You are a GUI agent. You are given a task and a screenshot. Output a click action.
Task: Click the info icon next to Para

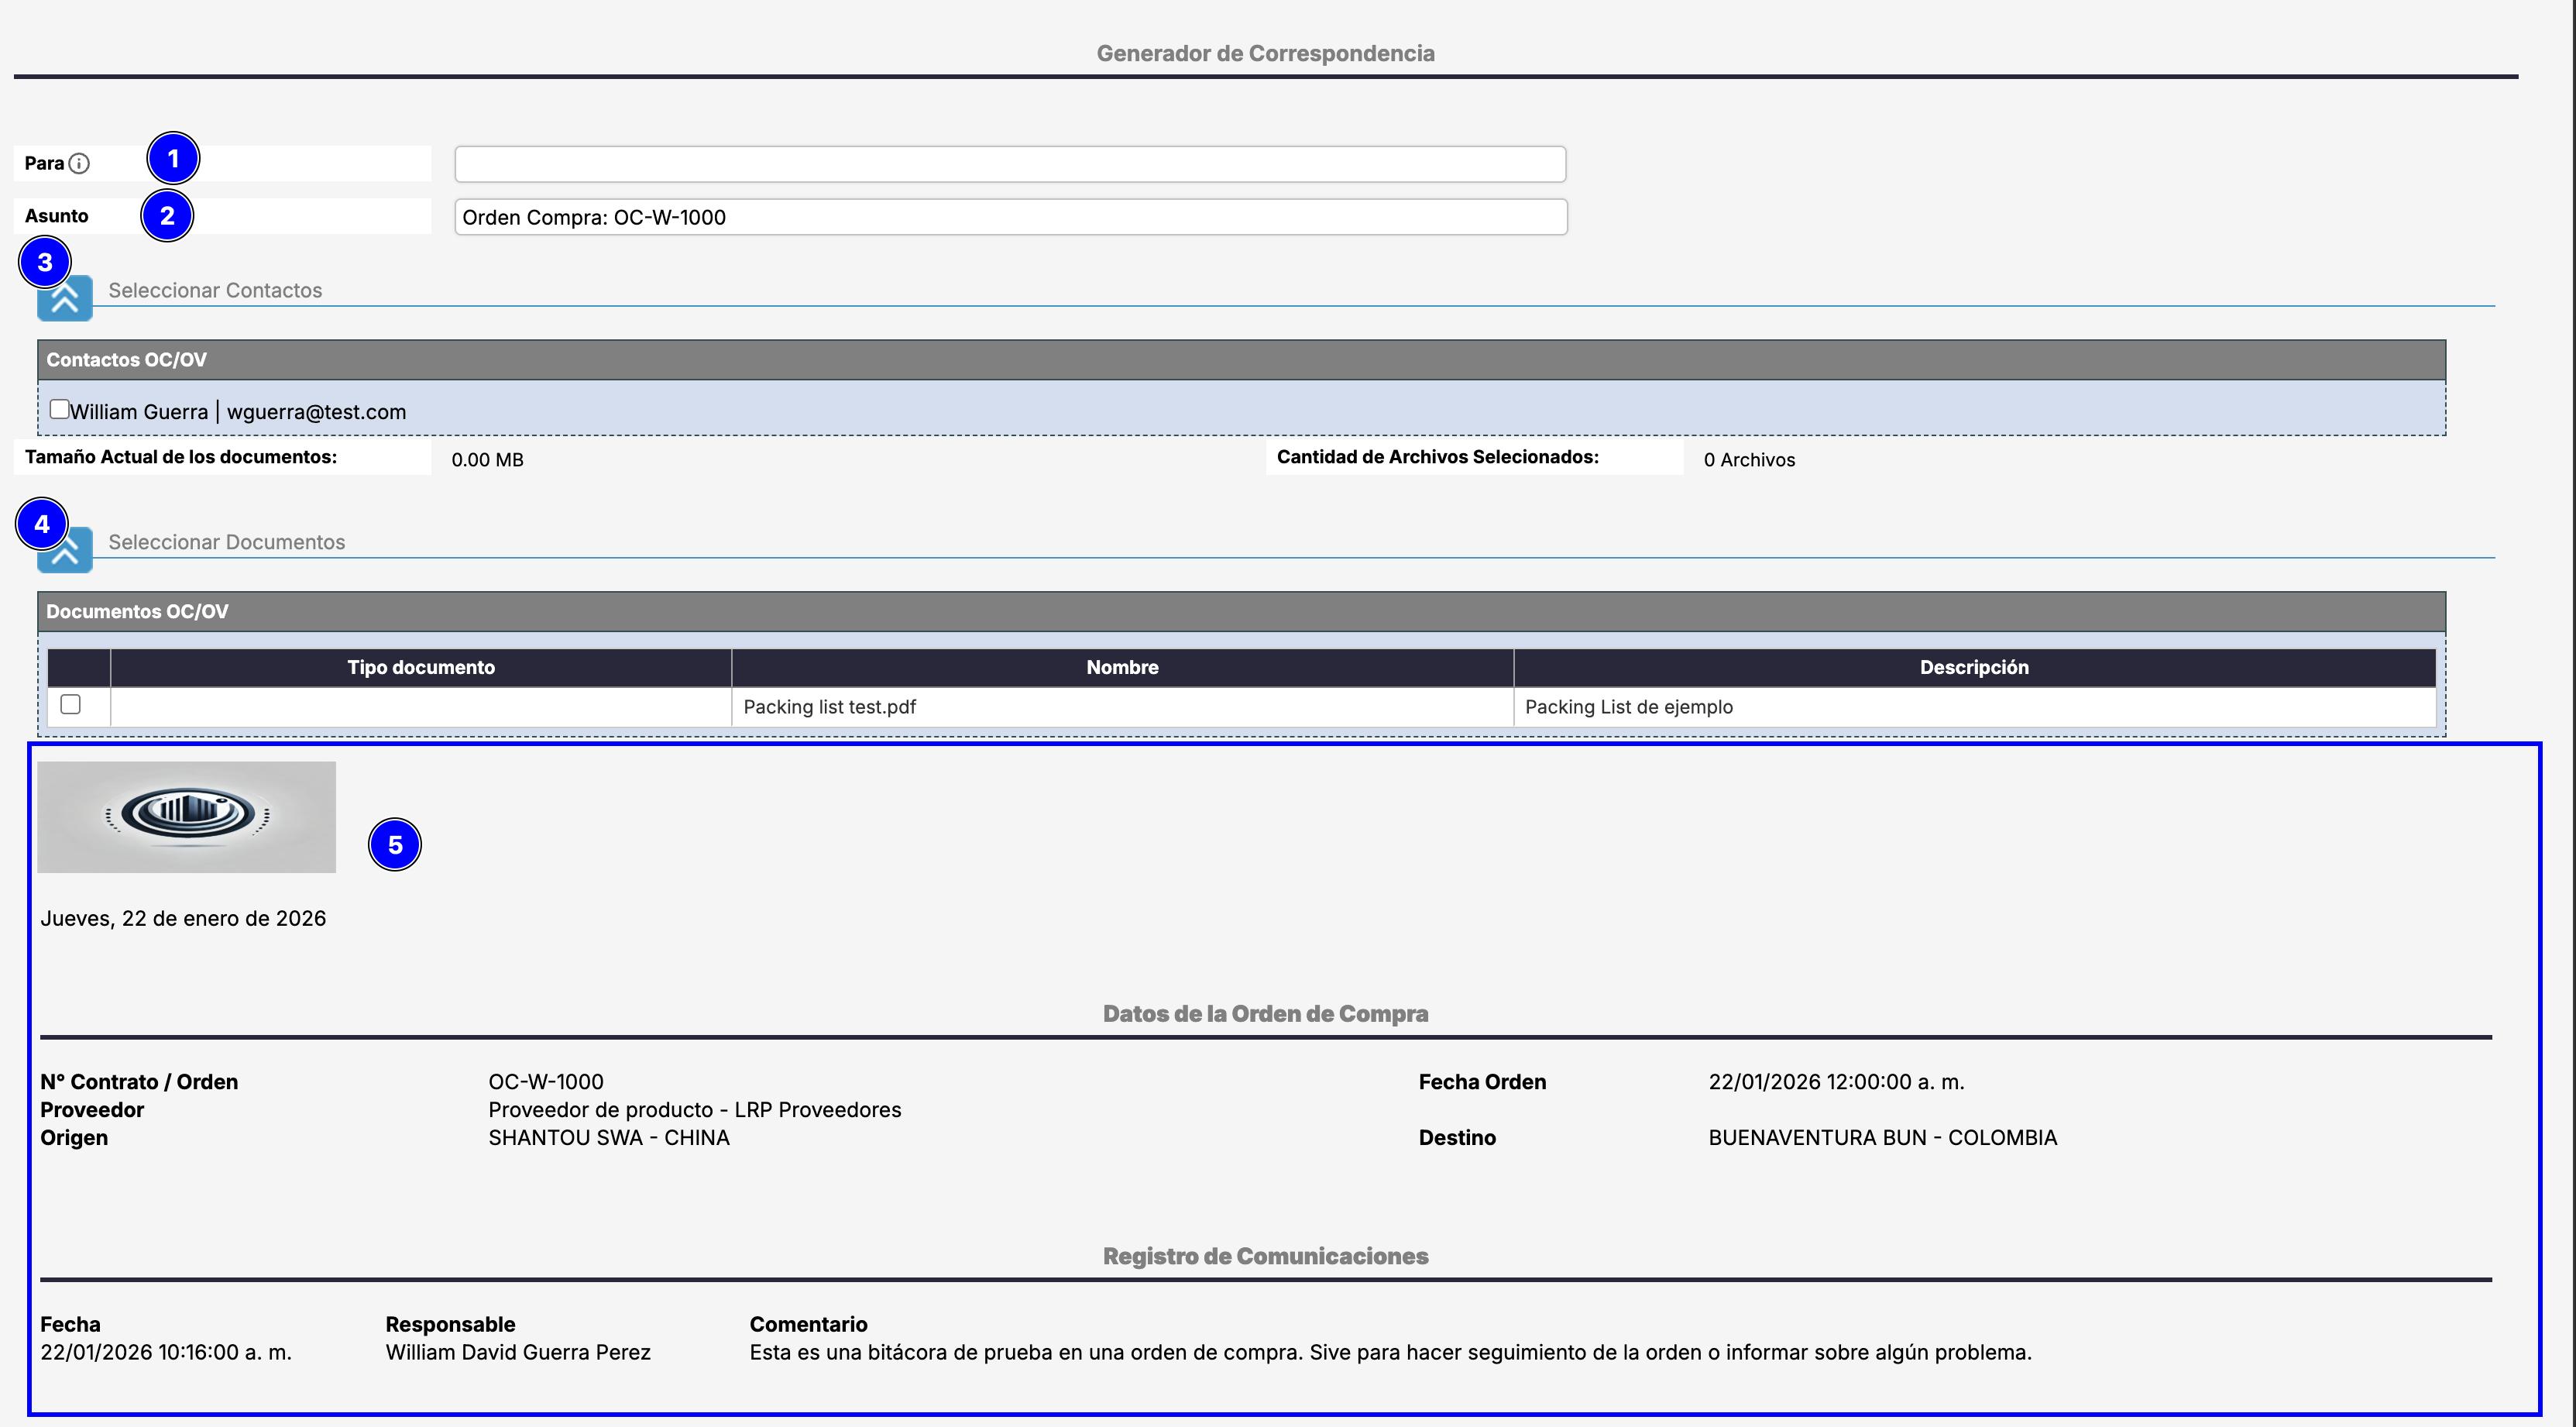tap(79, 163)
